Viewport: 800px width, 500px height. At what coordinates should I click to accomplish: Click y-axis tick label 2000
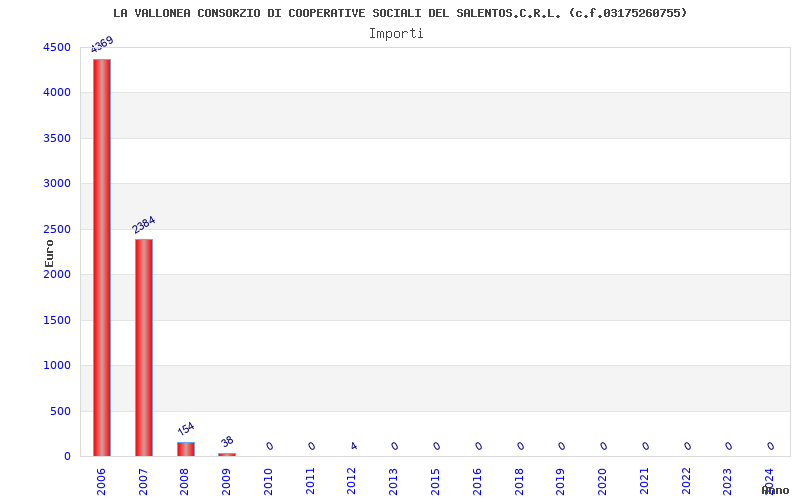click(57, 274)
